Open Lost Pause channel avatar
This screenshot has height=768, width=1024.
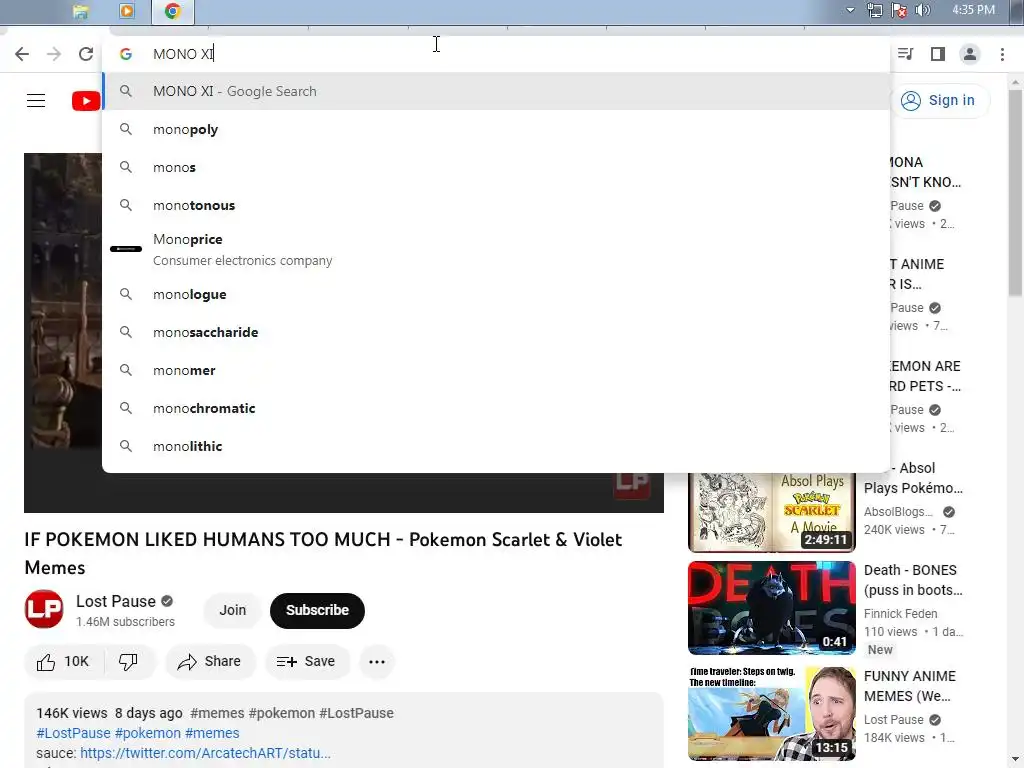(44, 609)
